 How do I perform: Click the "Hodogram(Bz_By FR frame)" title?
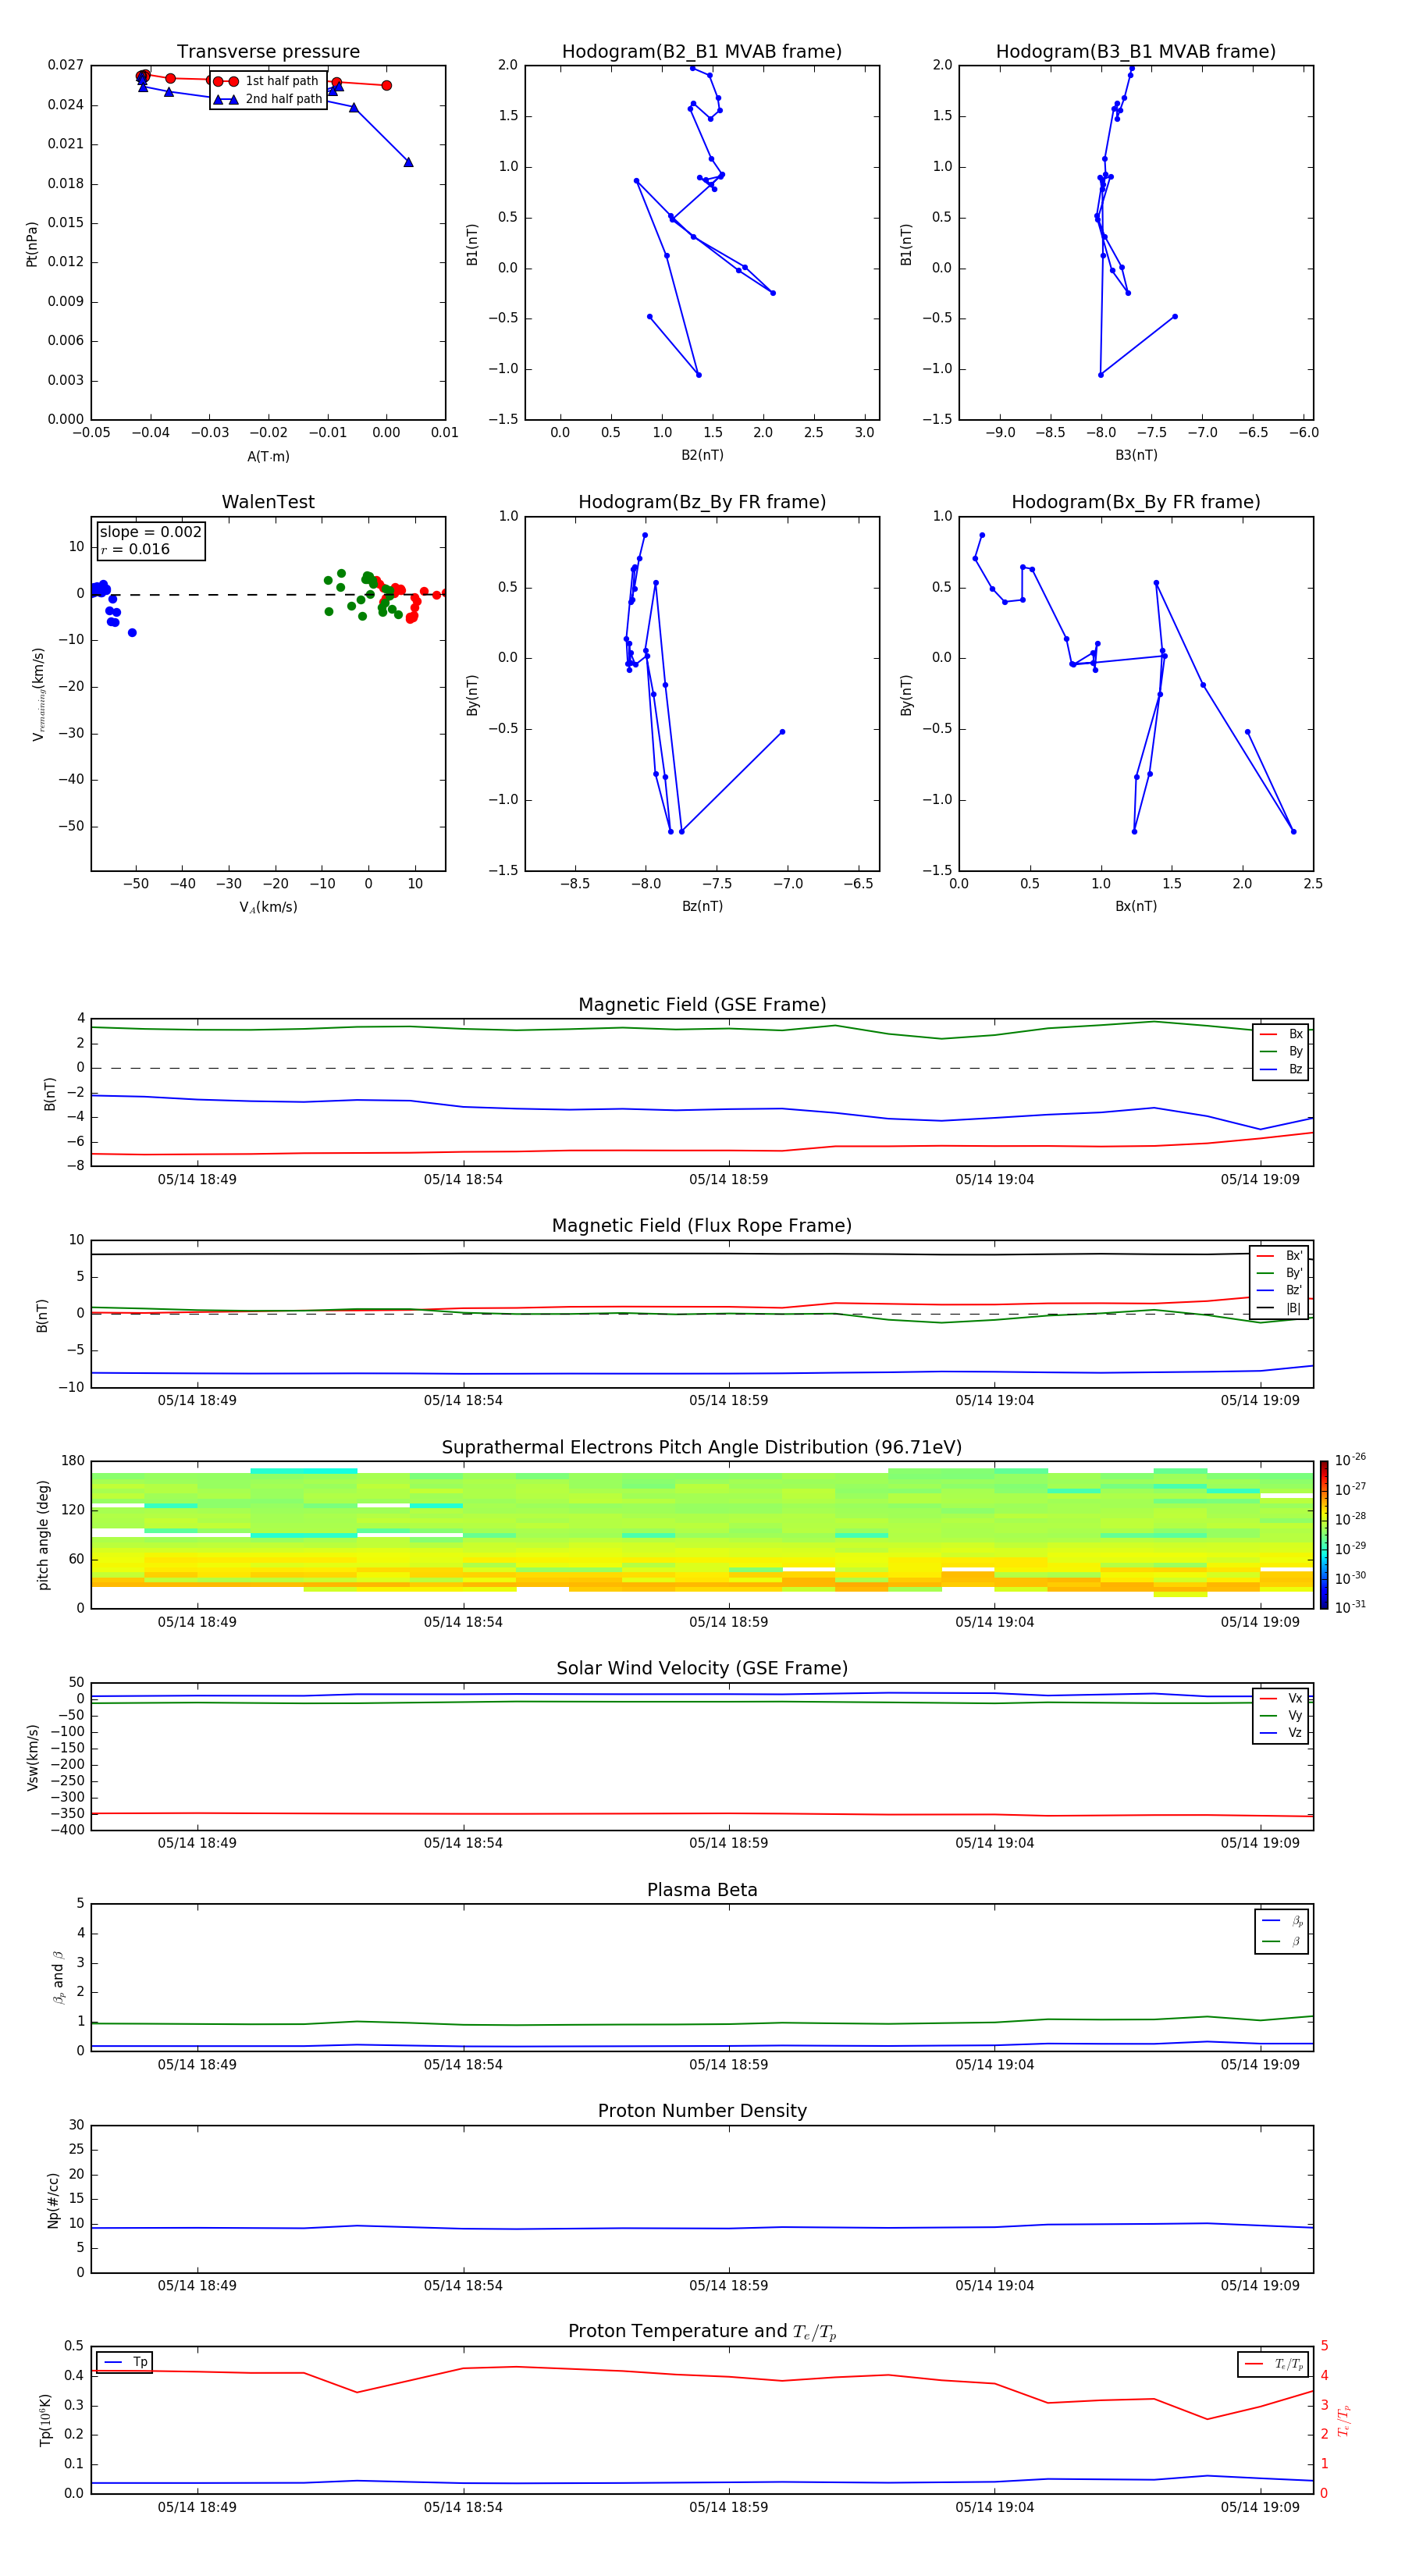tap(702, 502)
